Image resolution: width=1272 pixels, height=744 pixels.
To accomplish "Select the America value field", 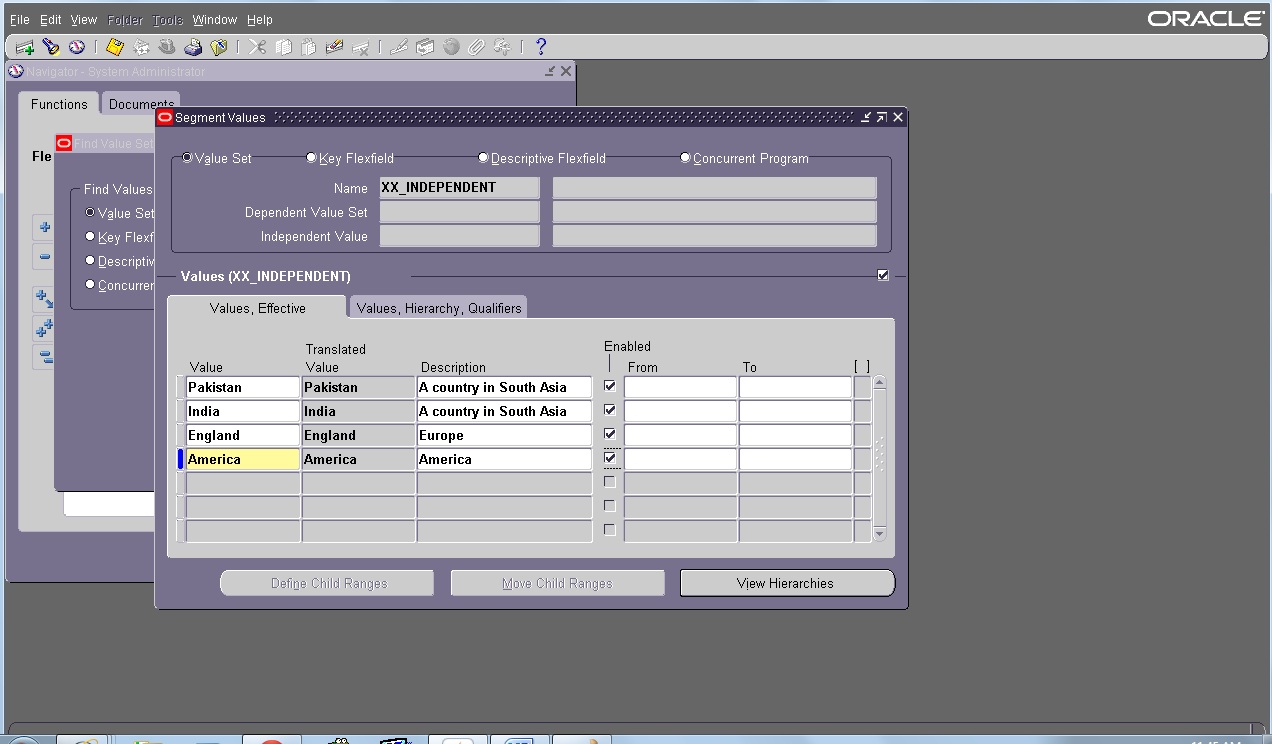I will tap(242, 458).
